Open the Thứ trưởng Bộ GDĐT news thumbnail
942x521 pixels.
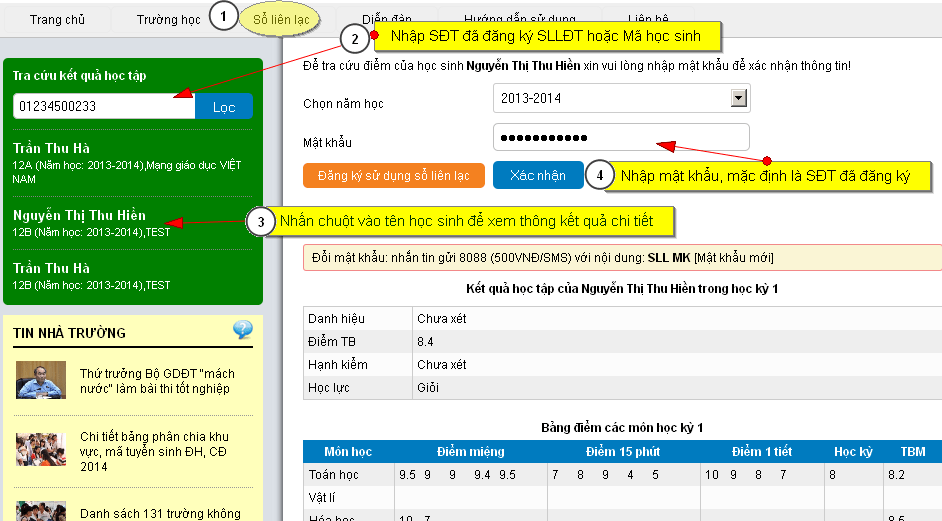click(41, 380)
